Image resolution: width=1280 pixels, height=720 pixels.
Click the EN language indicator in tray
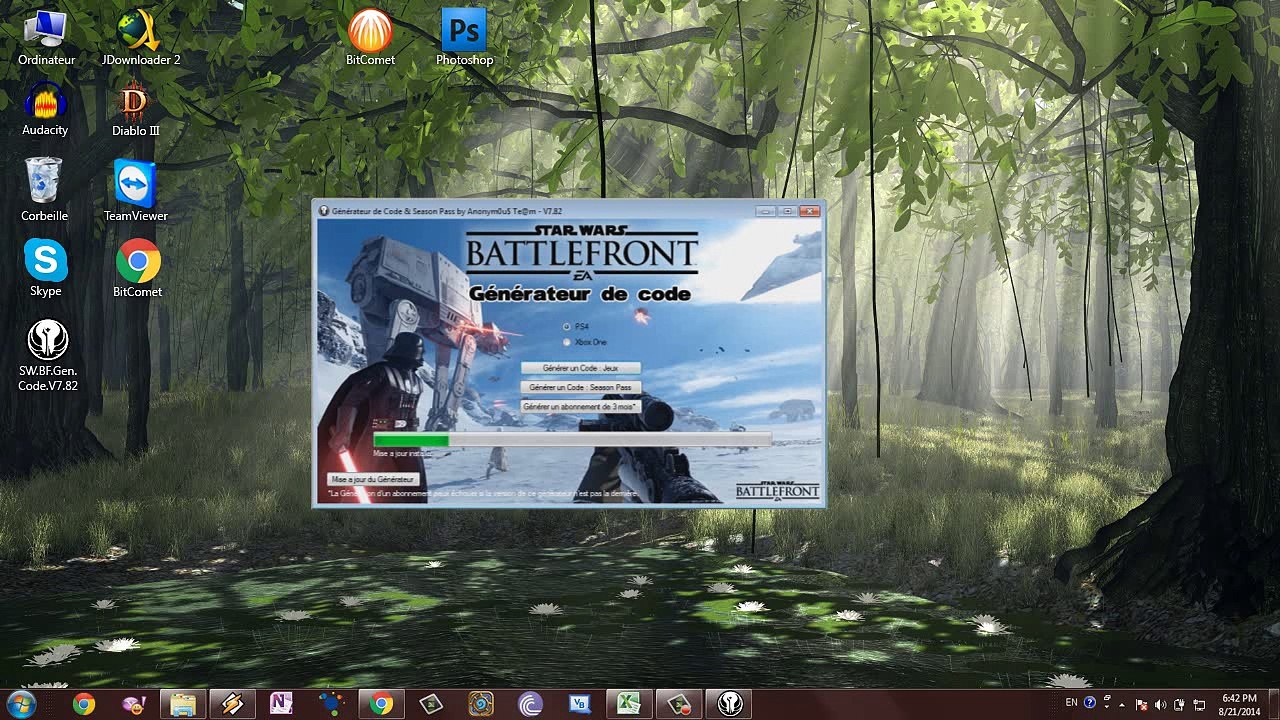click(x=1072, y=703)
